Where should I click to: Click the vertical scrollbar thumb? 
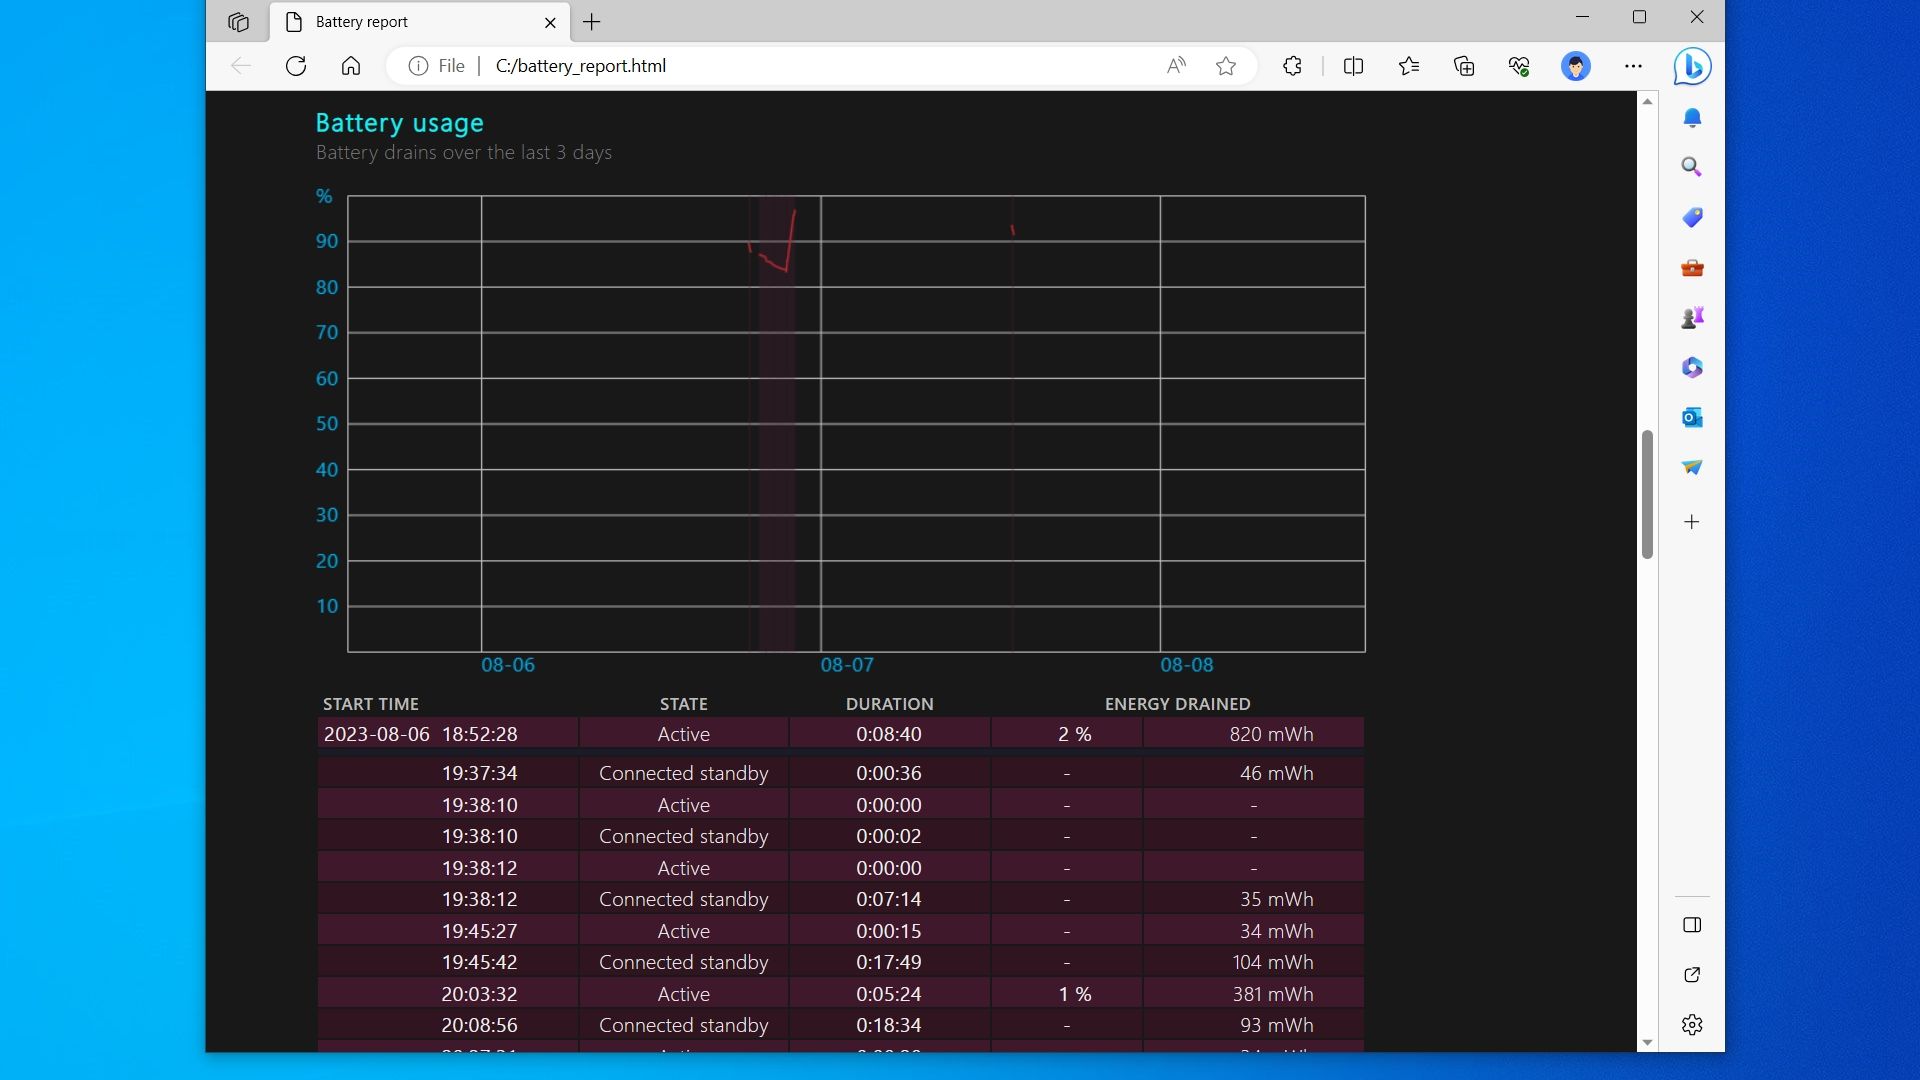(1647, 495)
